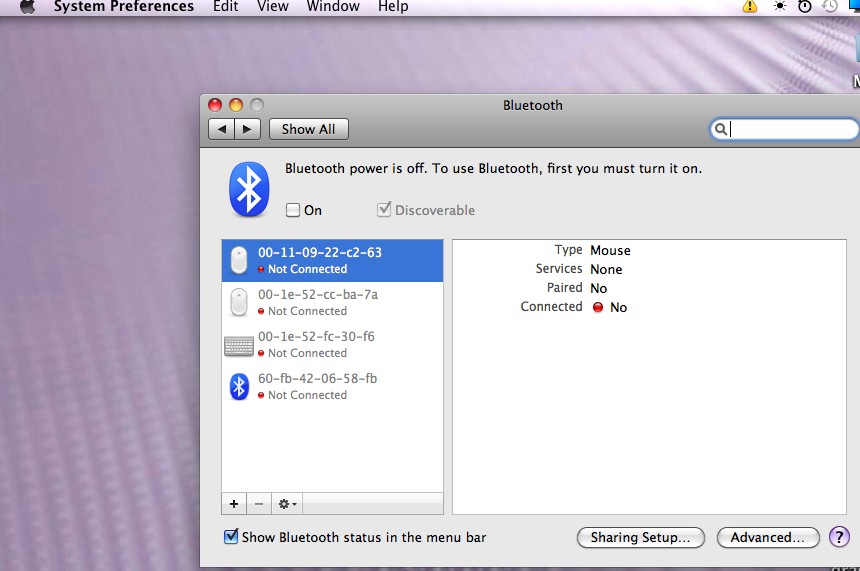Click the Services value None

pos(606,269)
